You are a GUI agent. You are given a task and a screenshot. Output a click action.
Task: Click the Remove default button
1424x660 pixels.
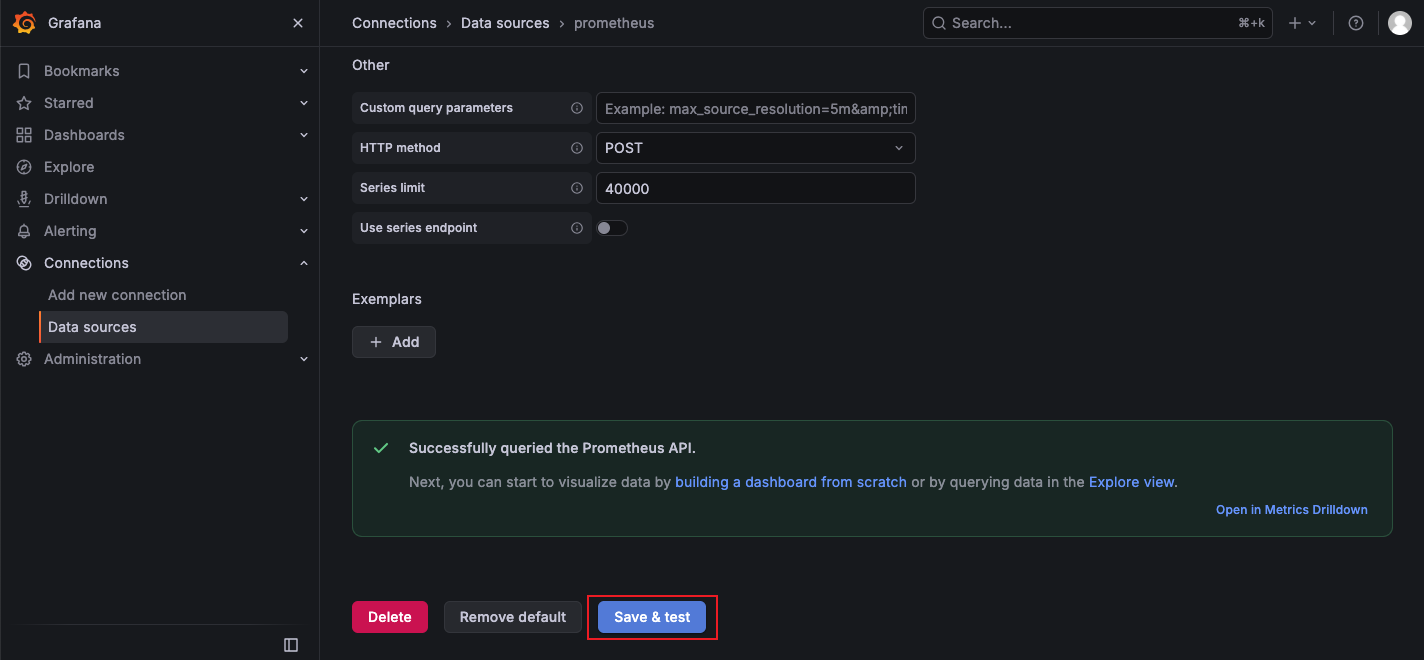(513, 617)
